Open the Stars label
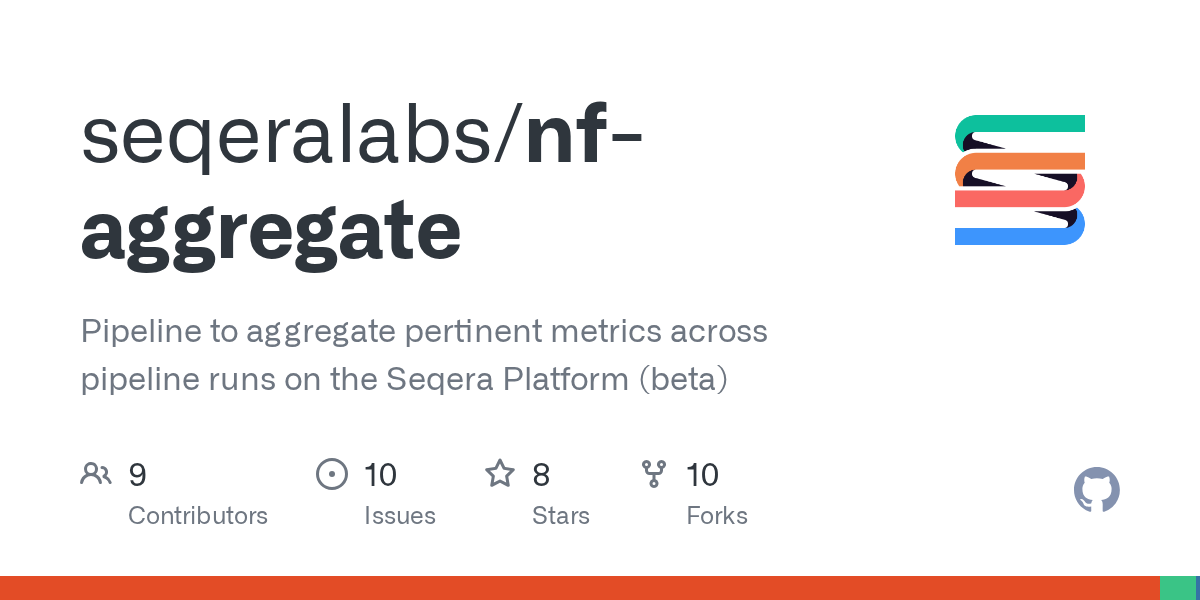The width and height of the screenshot is (1200, 600). coord(560,516)
